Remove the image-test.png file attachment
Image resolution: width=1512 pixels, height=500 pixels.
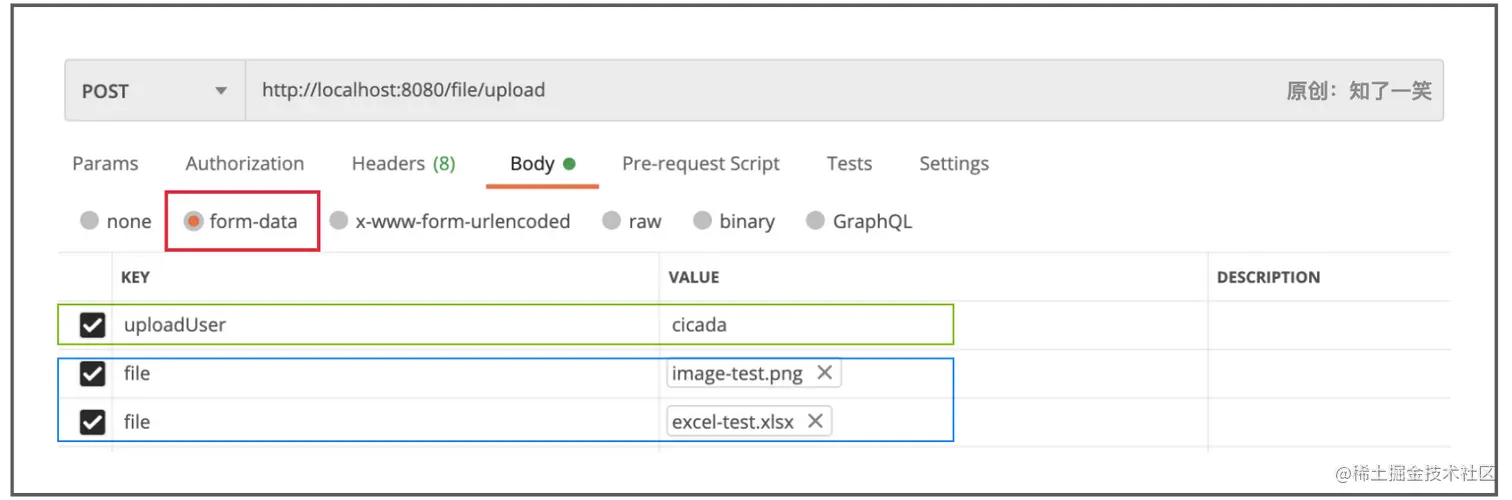[x=824, y=373]
